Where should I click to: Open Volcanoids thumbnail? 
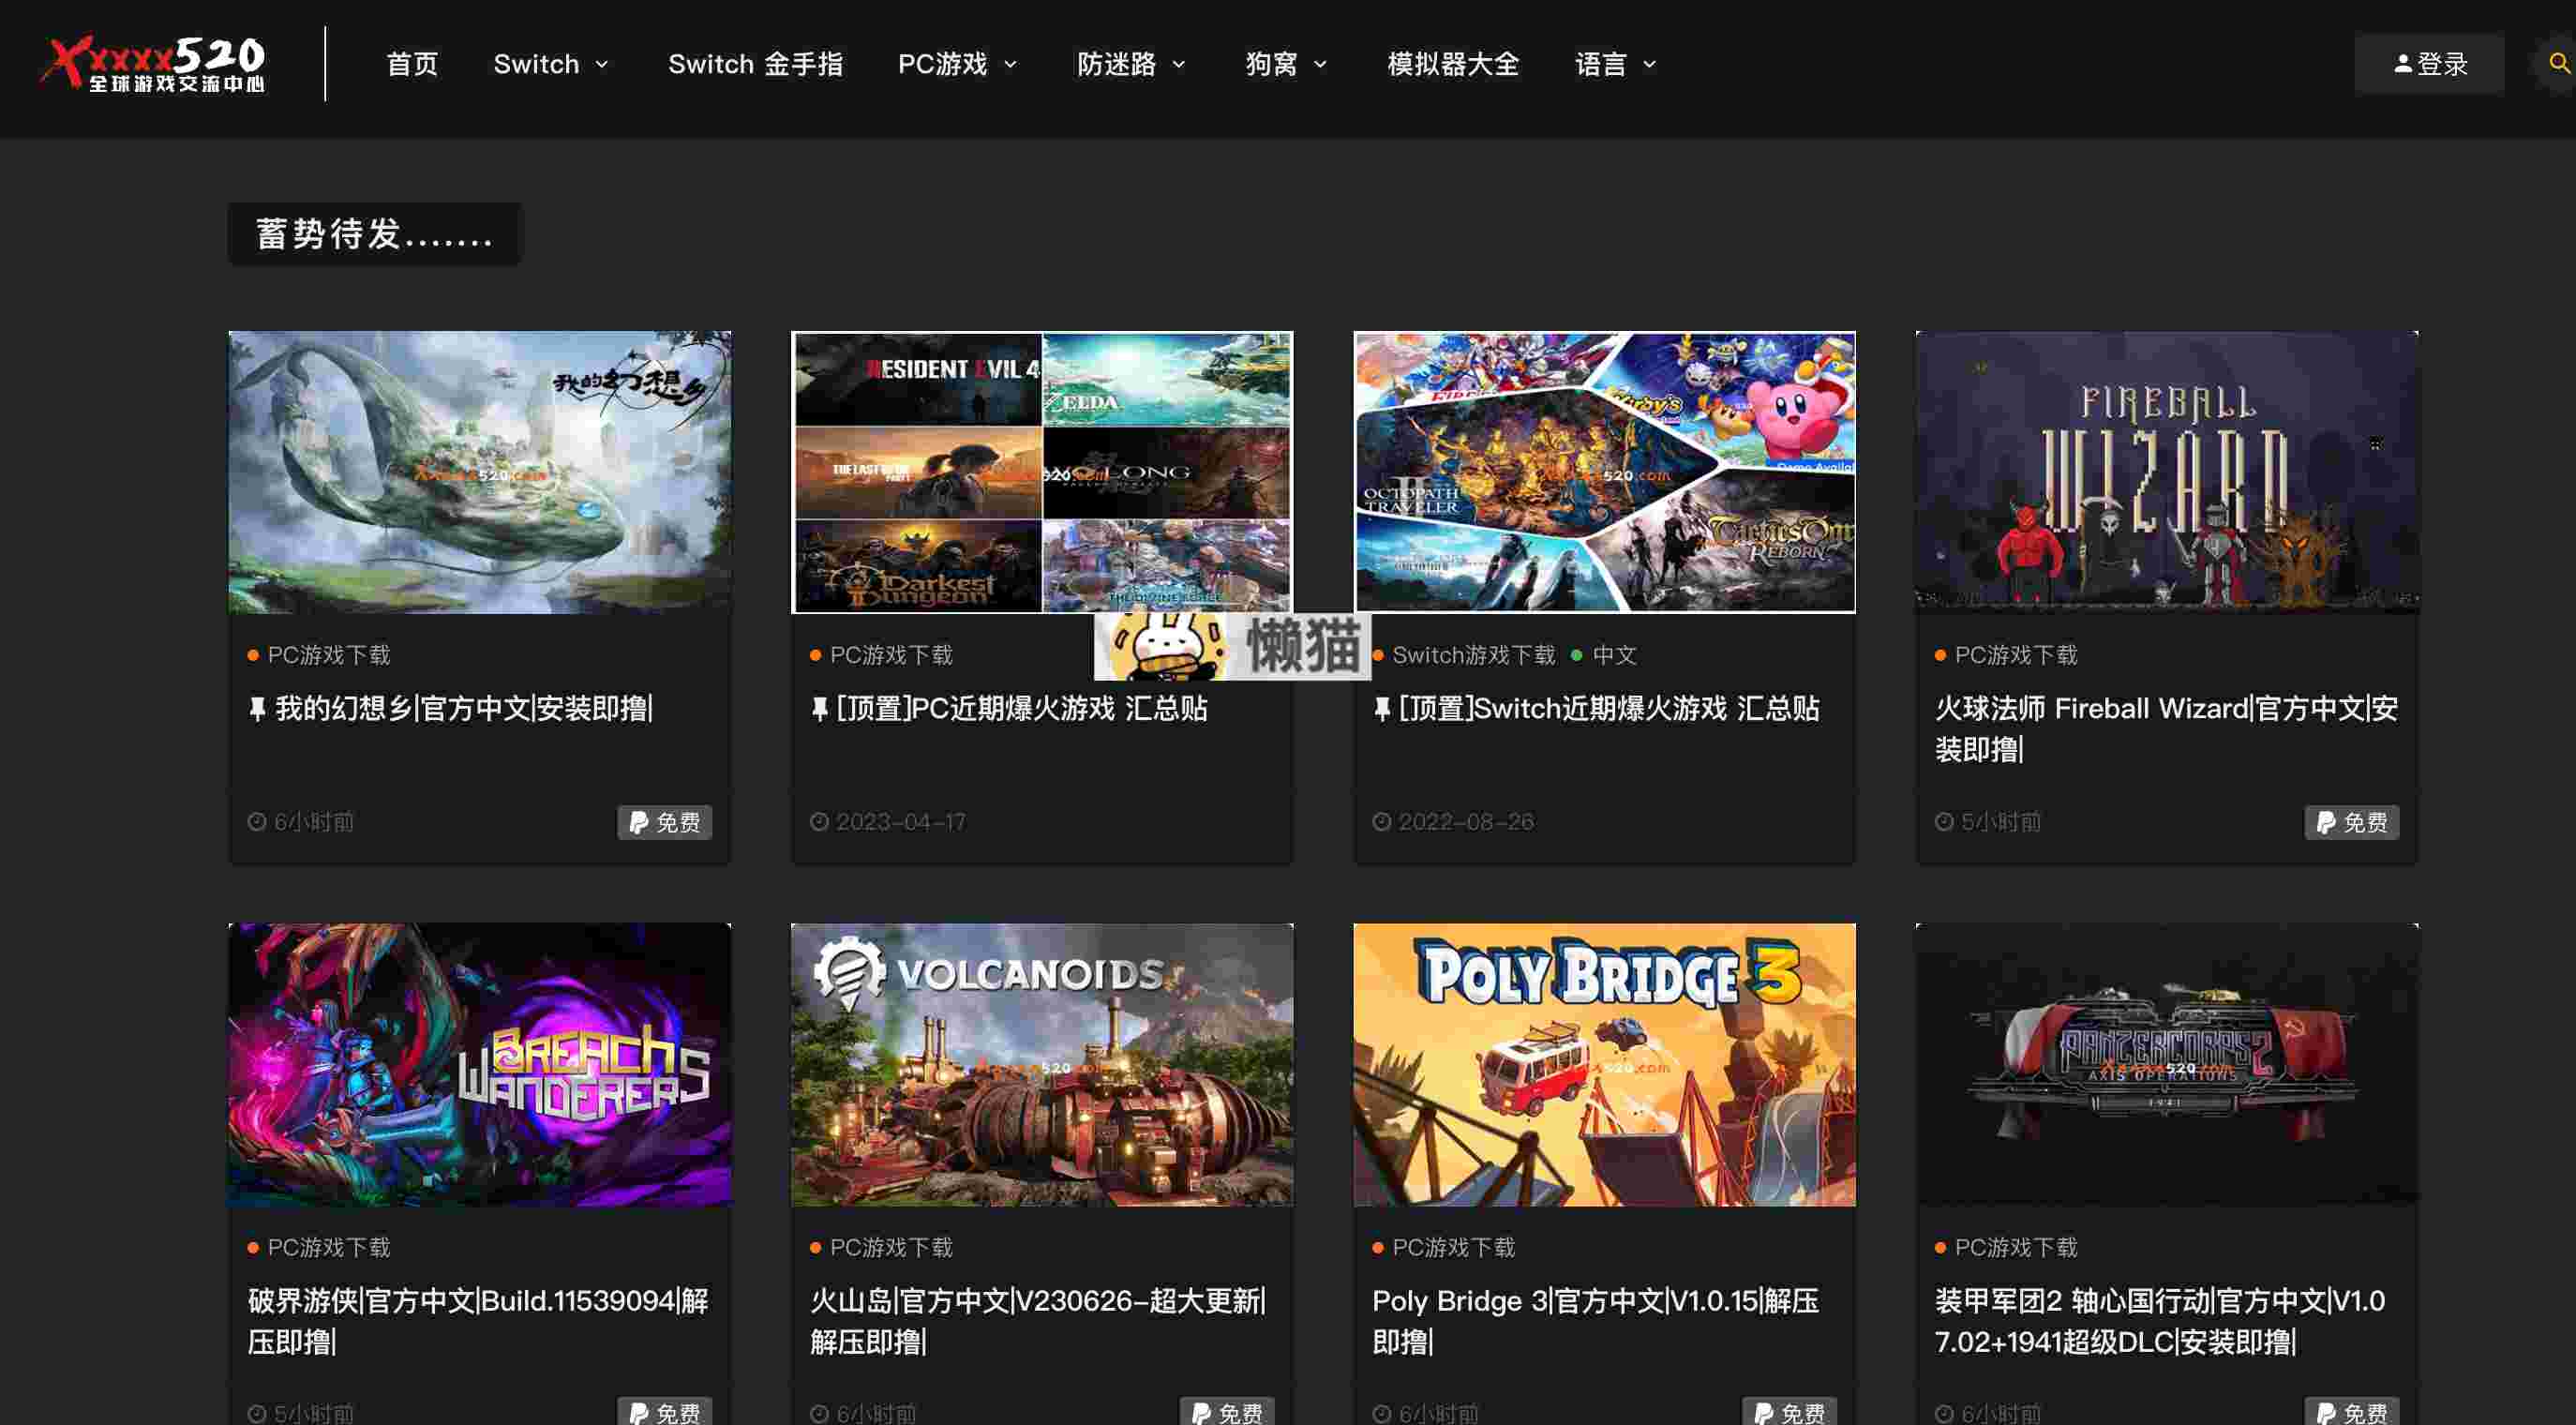(x=1041, y=1064)
